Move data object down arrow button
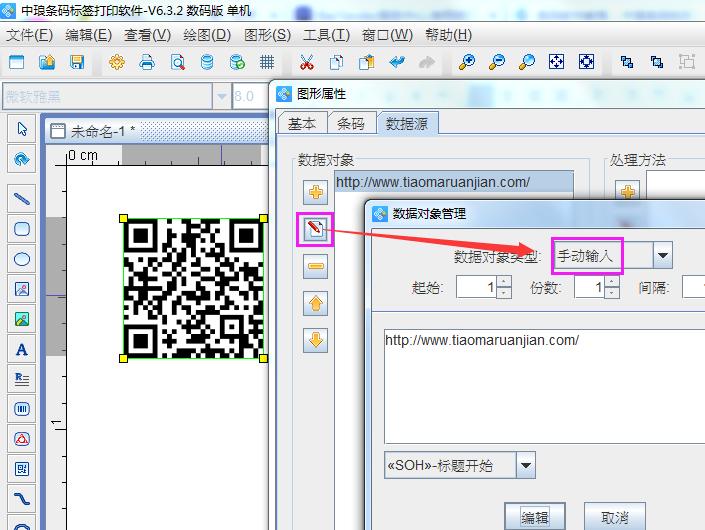The width and height of the screenshot is (705, 530). tap(315, 340)
